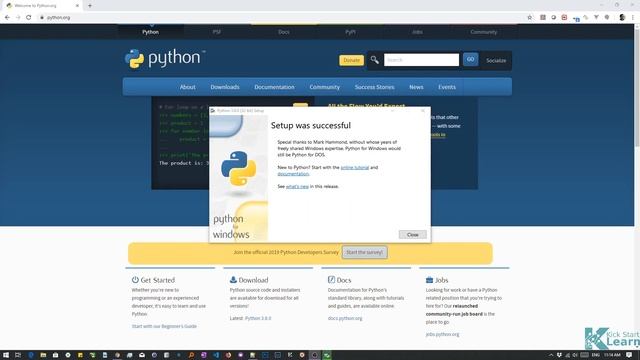Viewport: 640px width, 360px height.
Task: Click the Donate button on python.org
Action: (351, 60)
